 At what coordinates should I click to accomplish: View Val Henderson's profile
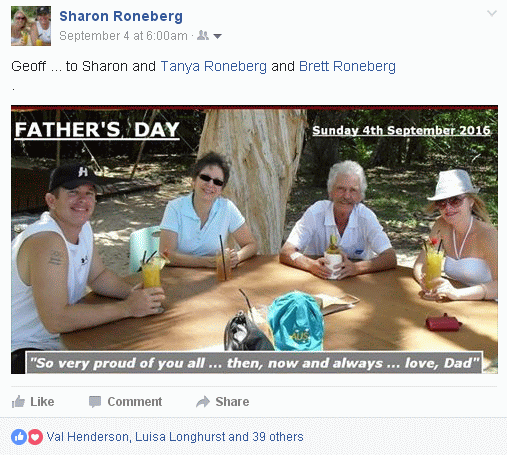[x=88, y=437]
